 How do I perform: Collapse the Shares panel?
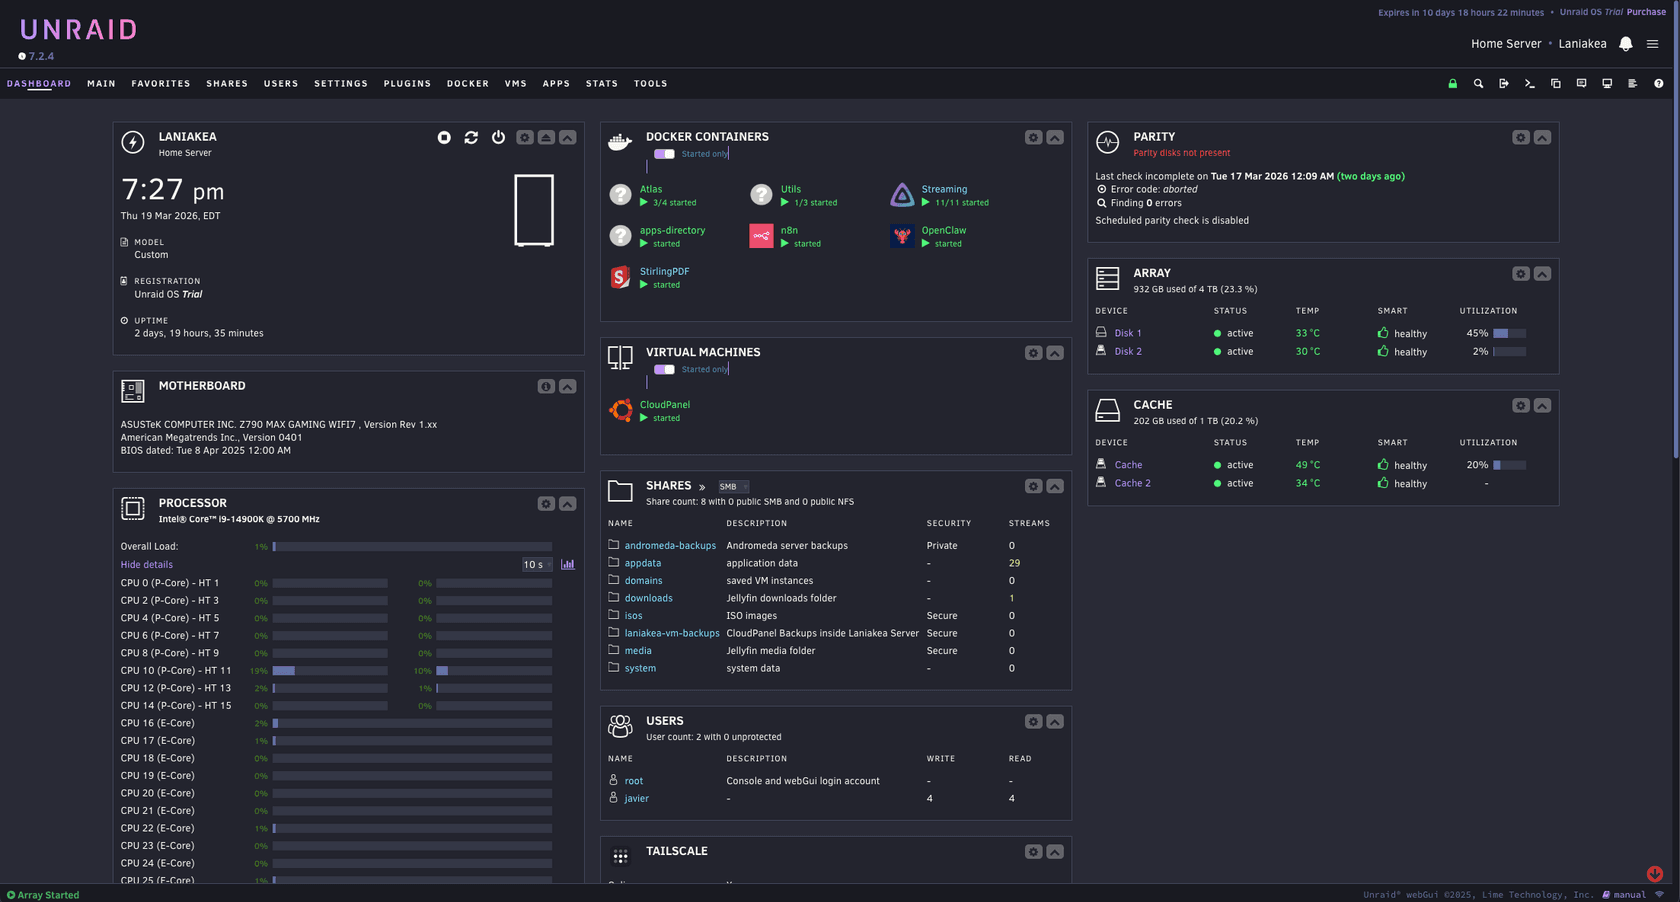pos(1055,486)
